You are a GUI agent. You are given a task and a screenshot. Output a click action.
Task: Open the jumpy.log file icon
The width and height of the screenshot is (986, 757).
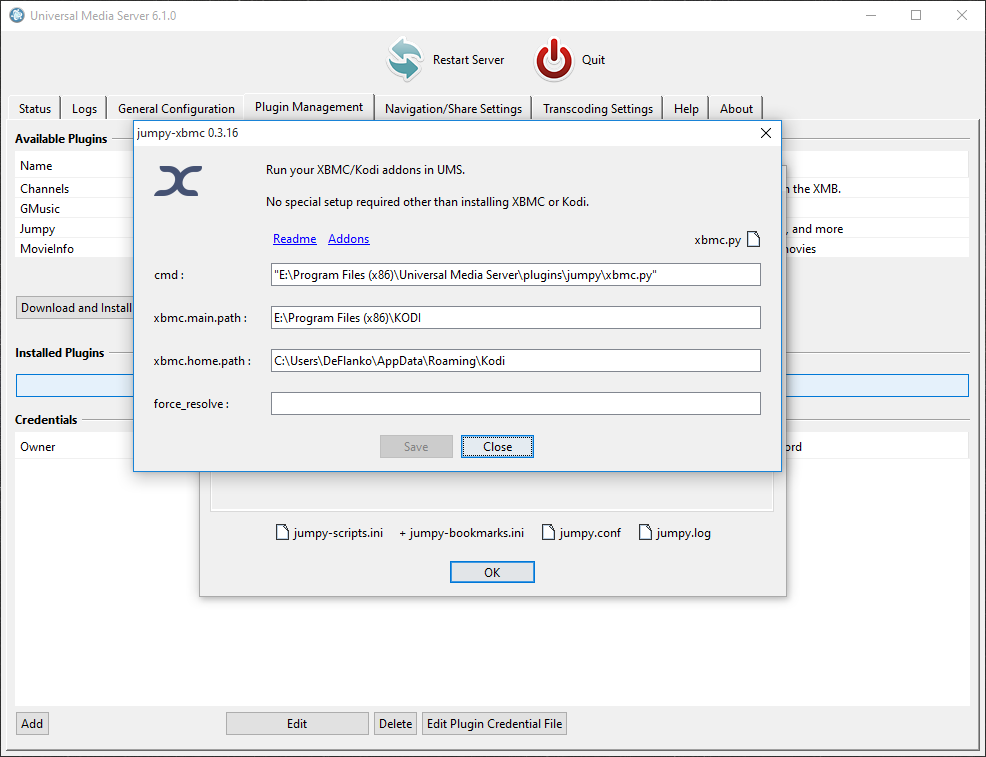pos(645,533)
